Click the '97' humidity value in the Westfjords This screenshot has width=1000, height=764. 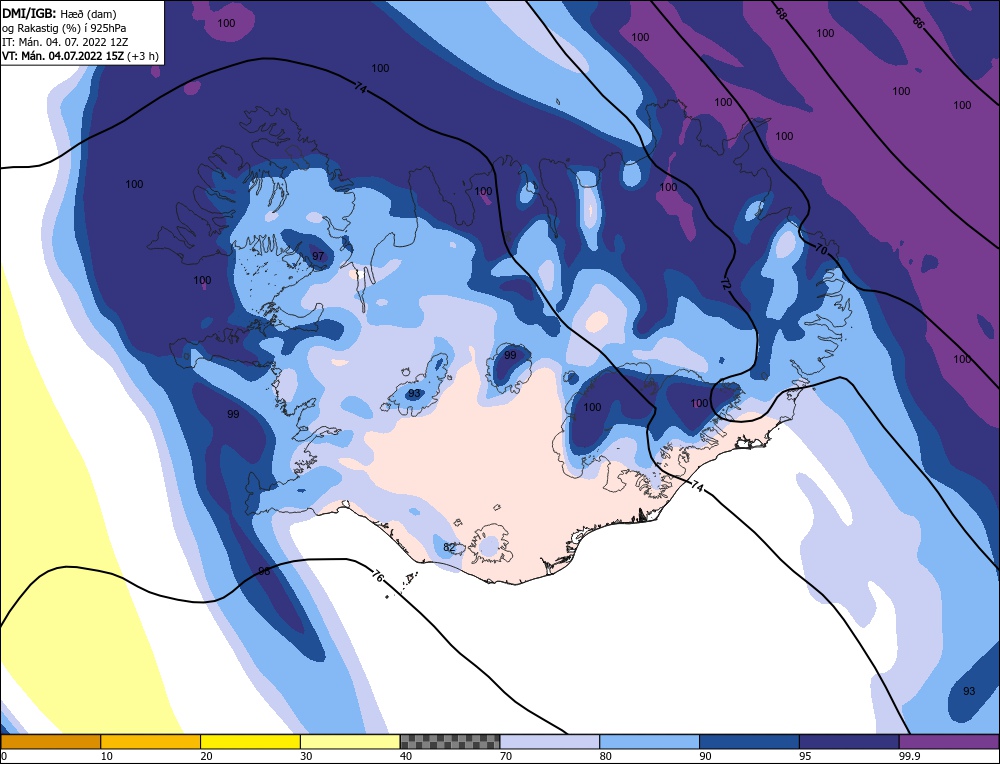(x=318, y=256)
